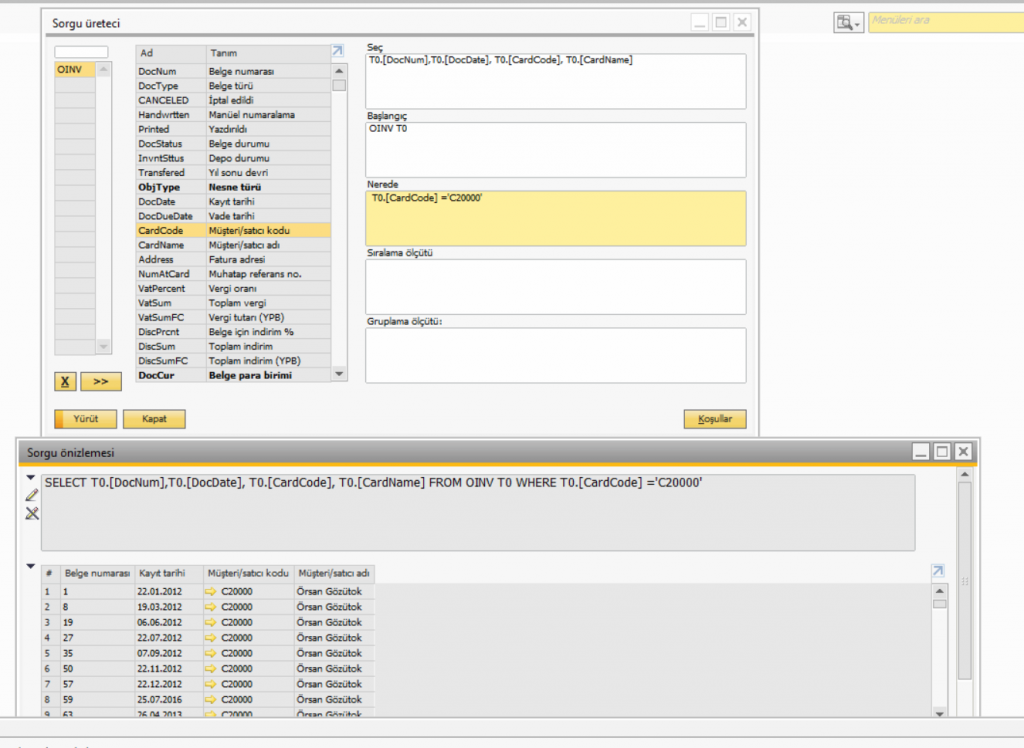Click the expand icon above the field list
1024x748 pixels.
click(337, 50)
